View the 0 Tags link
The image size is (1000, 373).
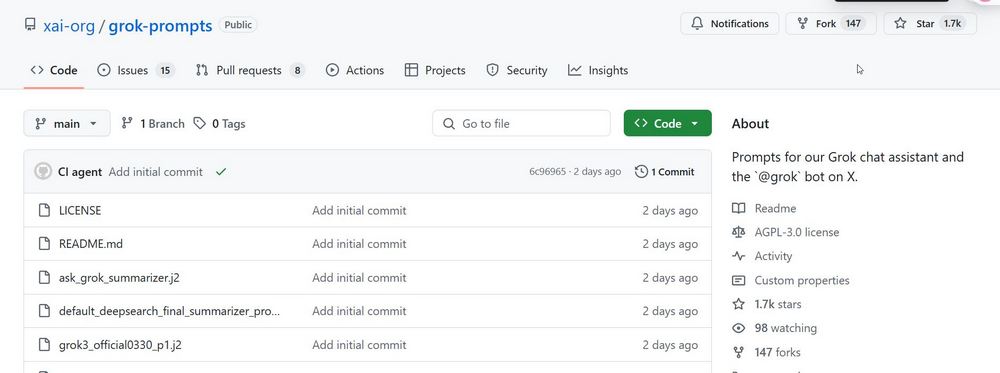[x=219, y=124]
